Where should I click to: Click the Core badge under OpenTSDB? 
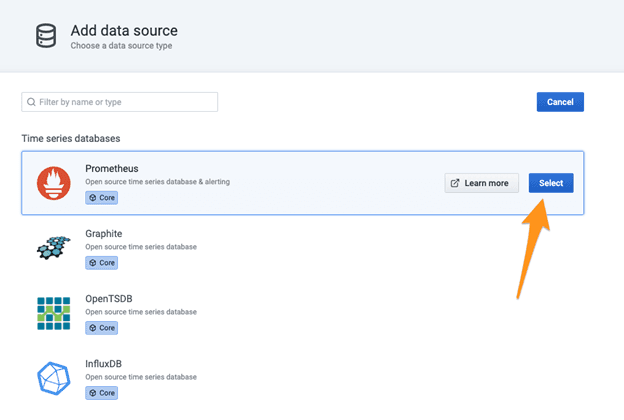pos(101,328)
